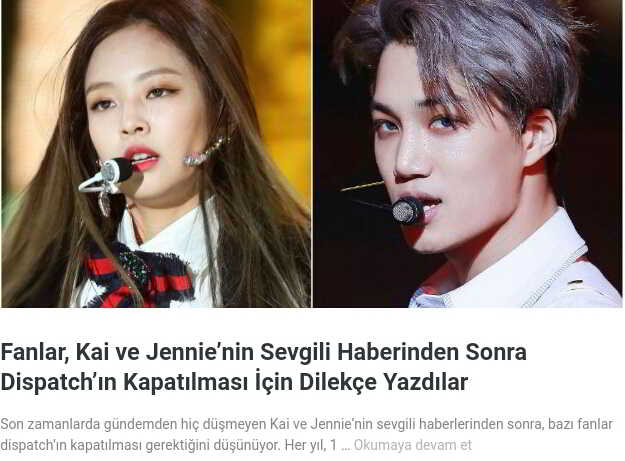Click the headset microphone in the right photo

click(407, 210)
